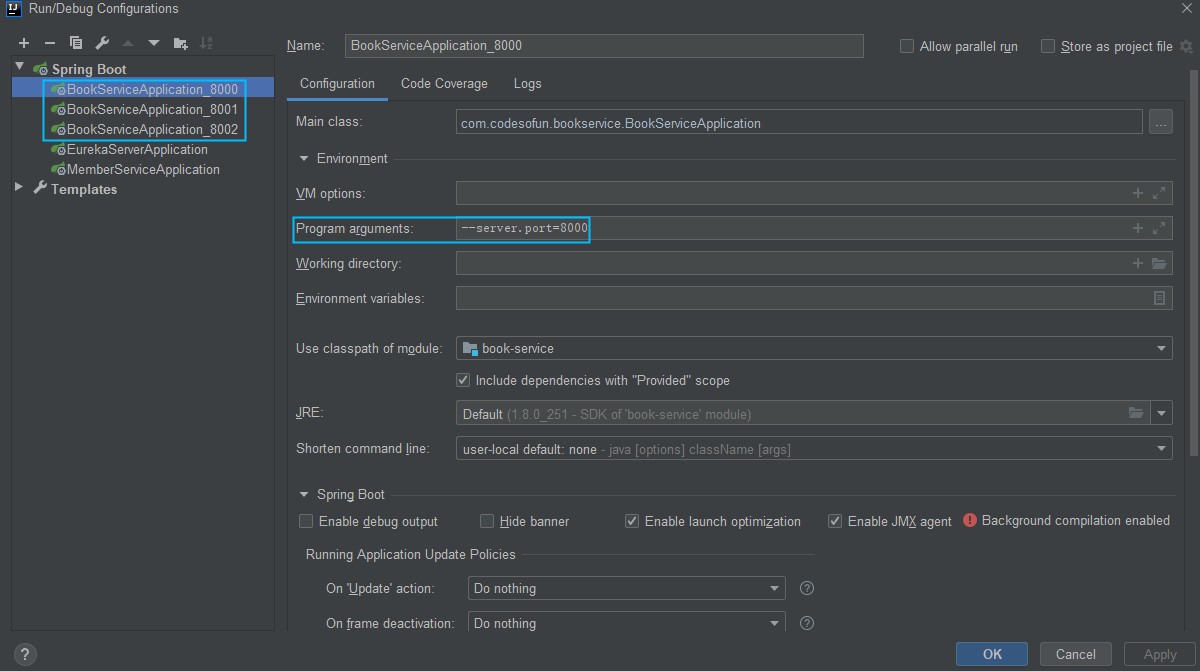Click the browse Main class ellipsis button
The width and height of the screenshot is (1200, 671).
tap(1160, 123)
